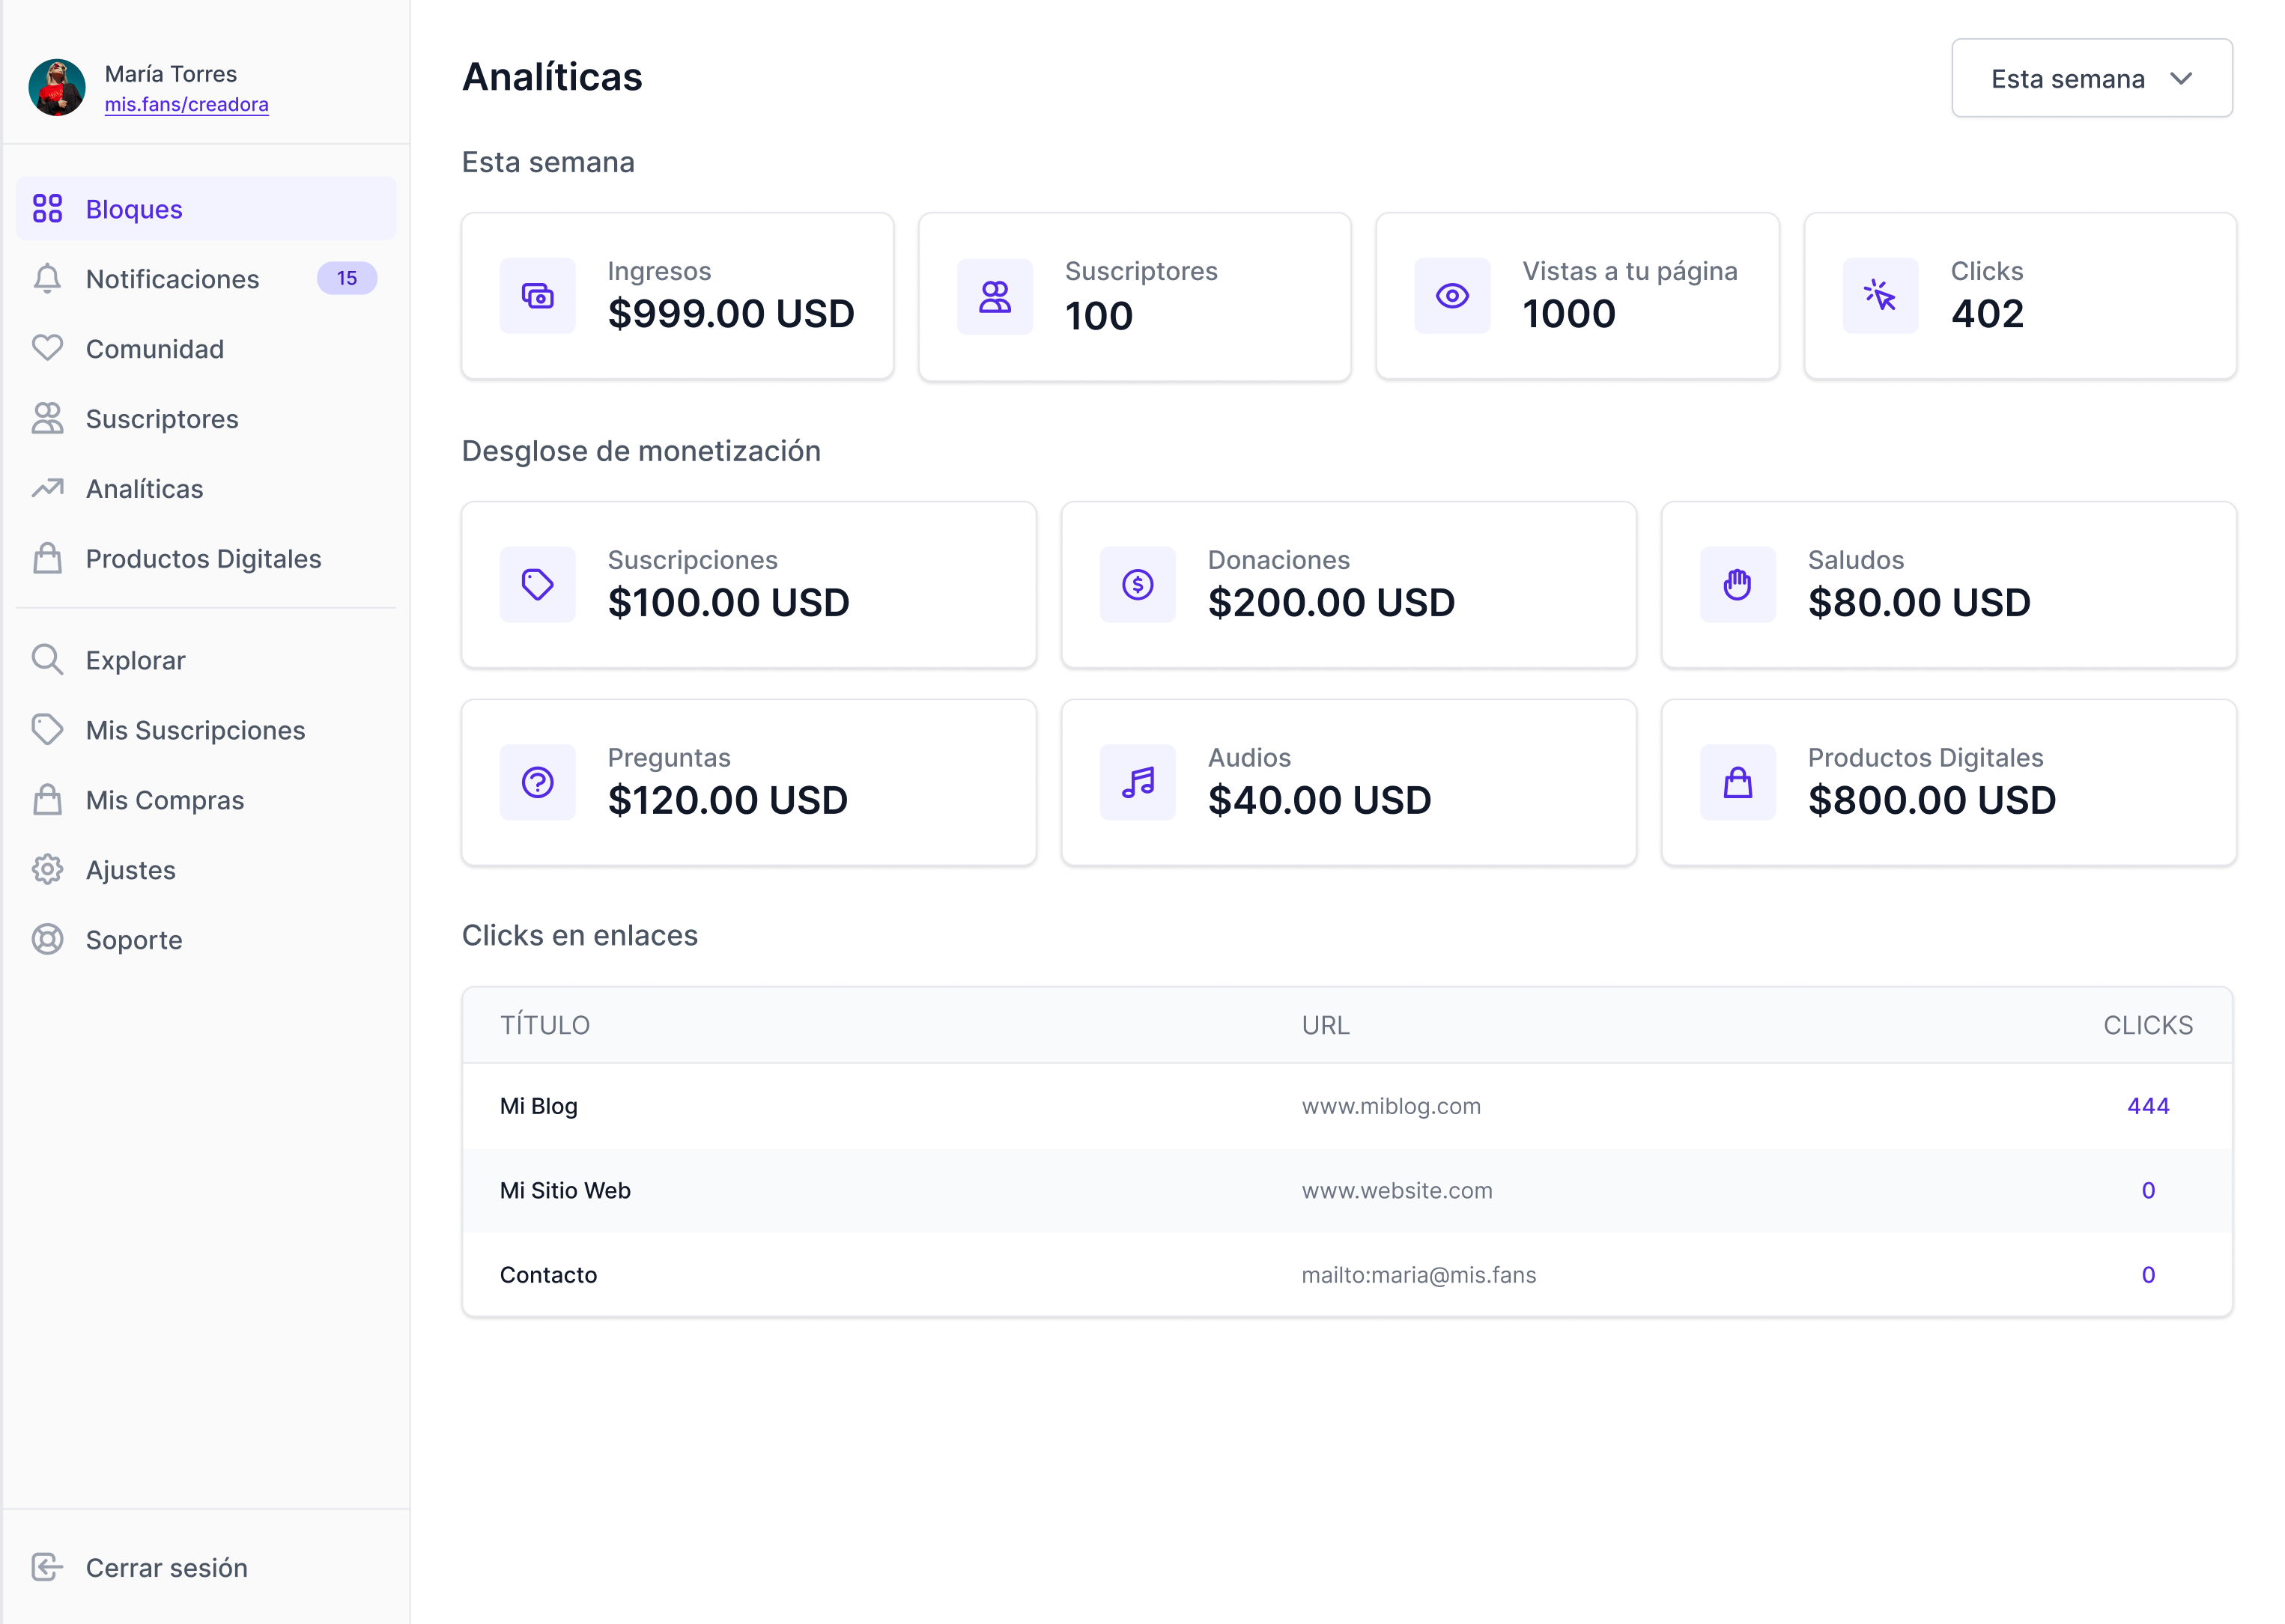This screenshot has width=2285, height=1624.
Task: Open the Esta semana period dropdown
Action: click(2091, 78)
